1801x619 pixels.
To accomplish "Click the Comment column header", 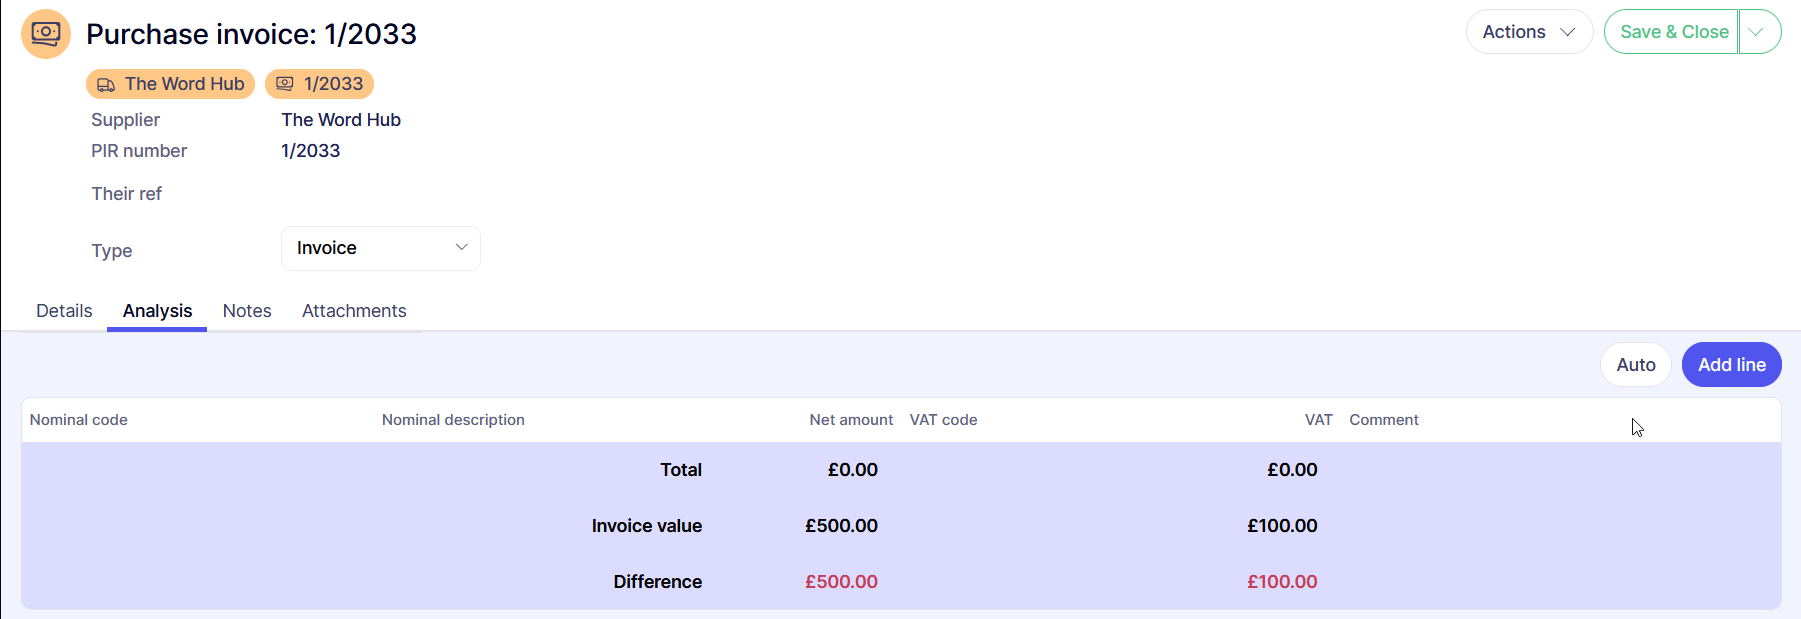I will pyautogui.click(x=1383, y=420).
